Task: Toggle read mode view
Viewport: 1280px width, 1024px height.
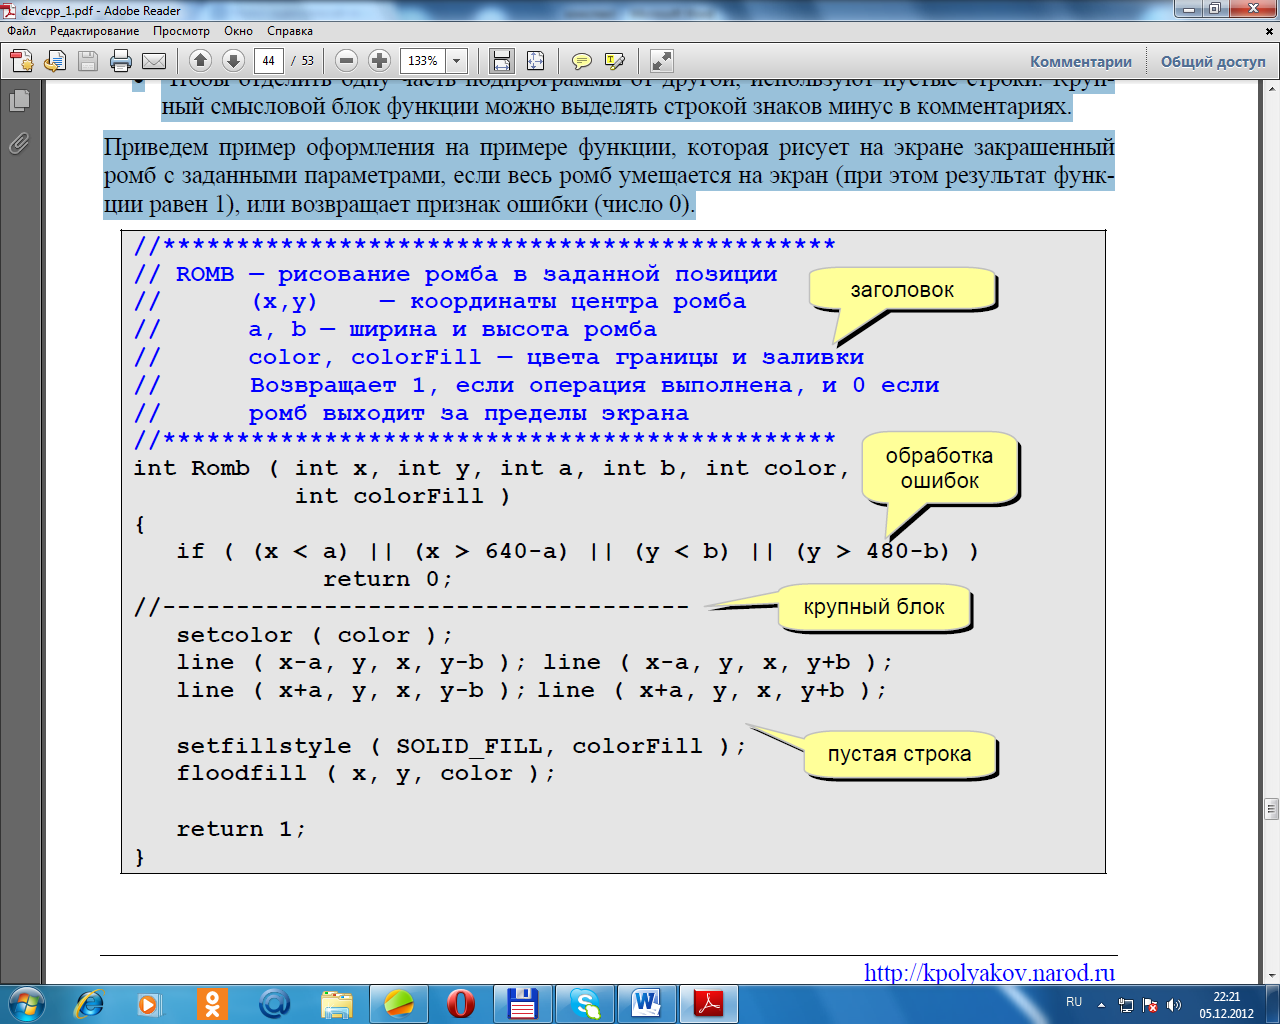Action: tap(661, 61)
